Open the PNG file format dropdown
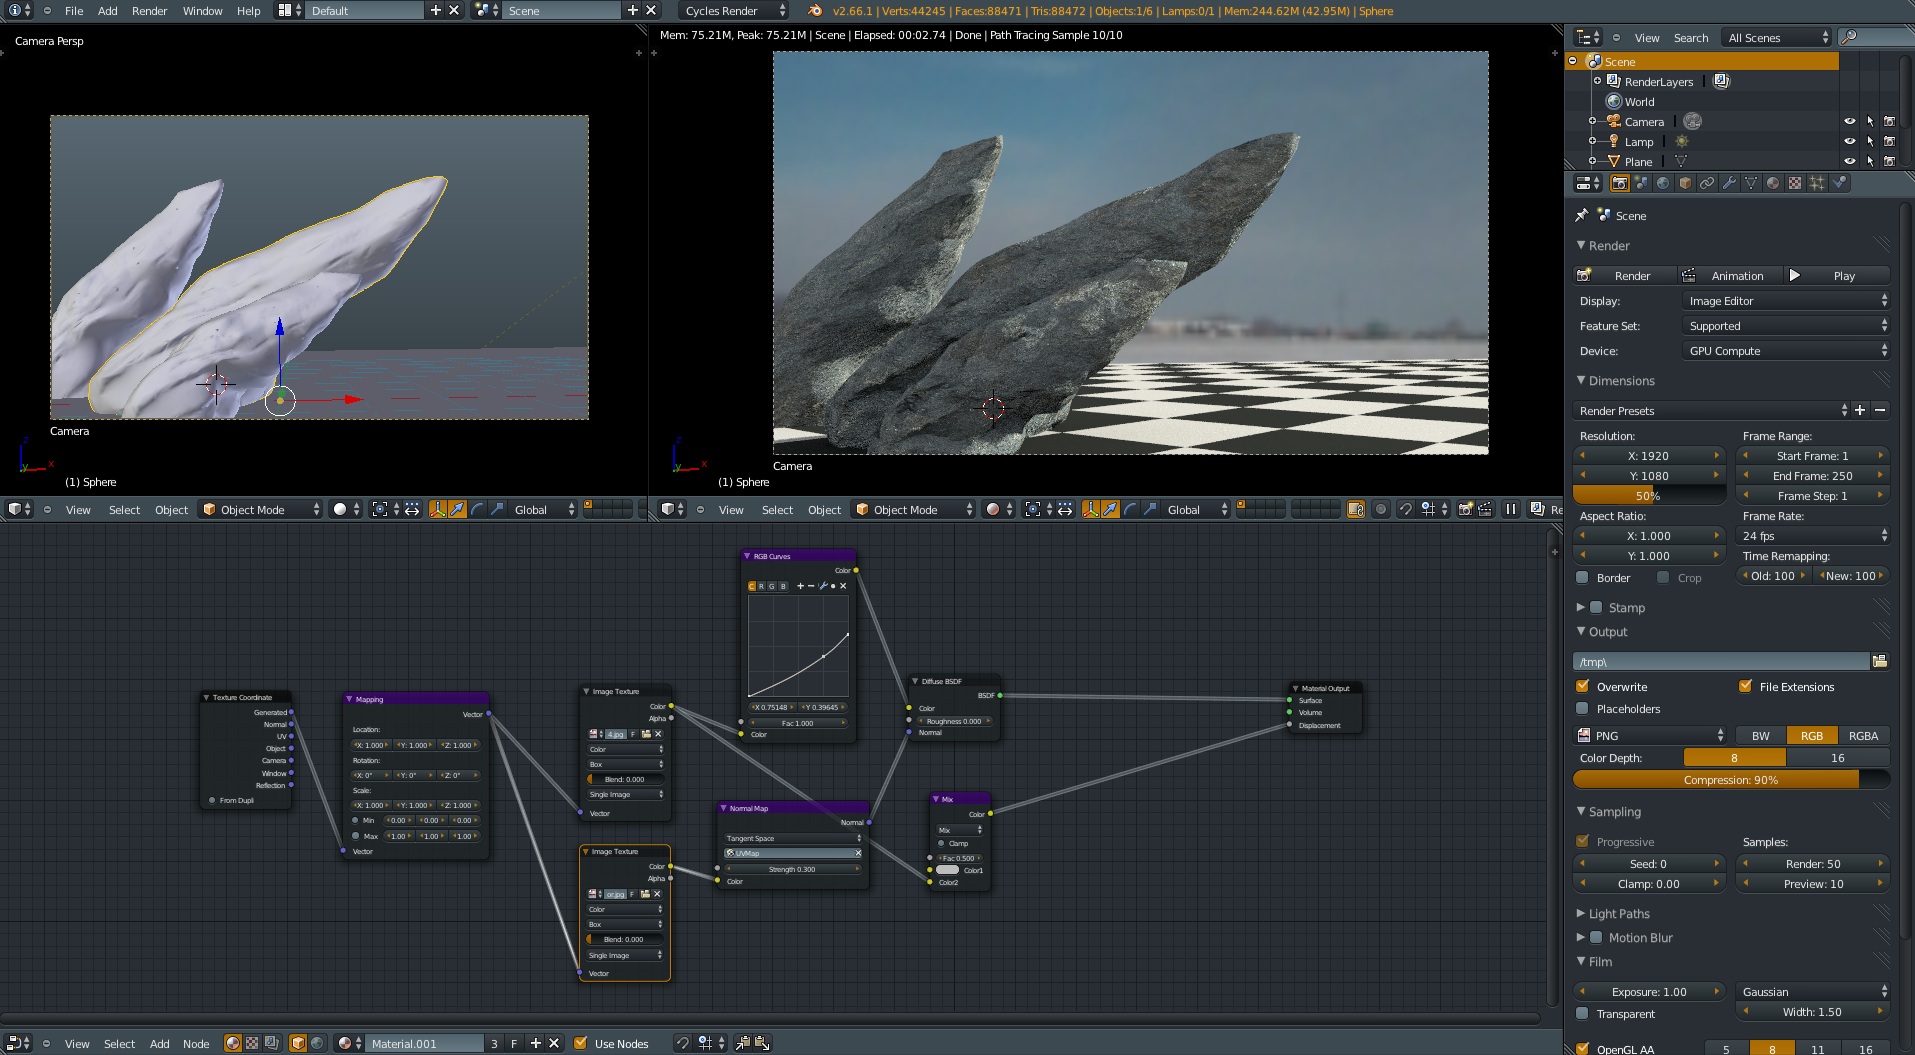Screen dimensions: 1915x1055 click(1650, 735)
